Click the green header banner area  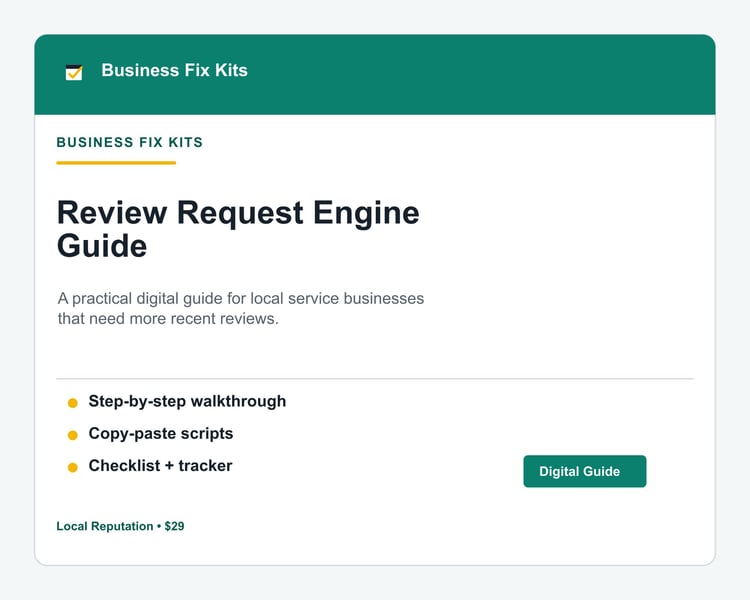tap(375, 74)
